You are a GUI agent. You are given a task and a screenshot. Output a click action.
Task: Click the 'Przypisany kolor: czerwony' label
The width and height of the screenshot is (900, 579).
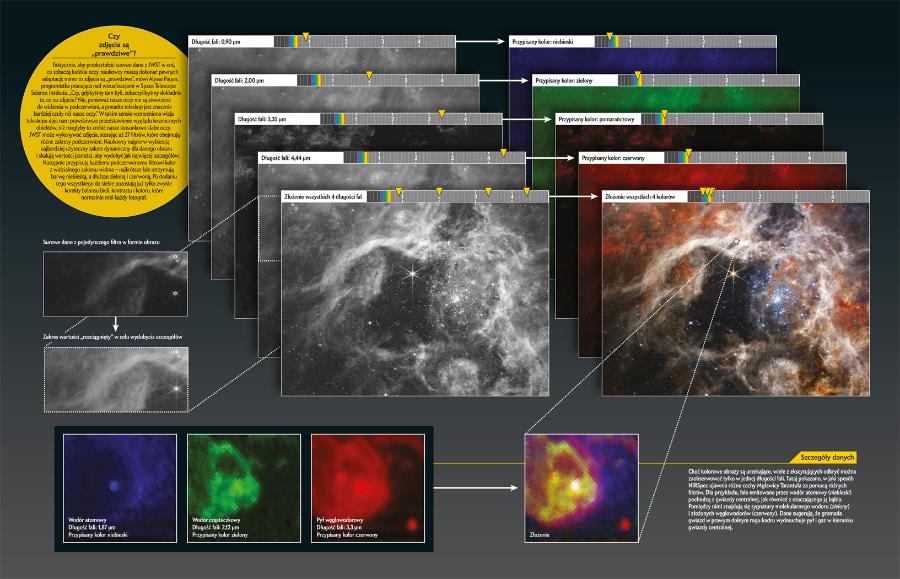click(613, 158)
